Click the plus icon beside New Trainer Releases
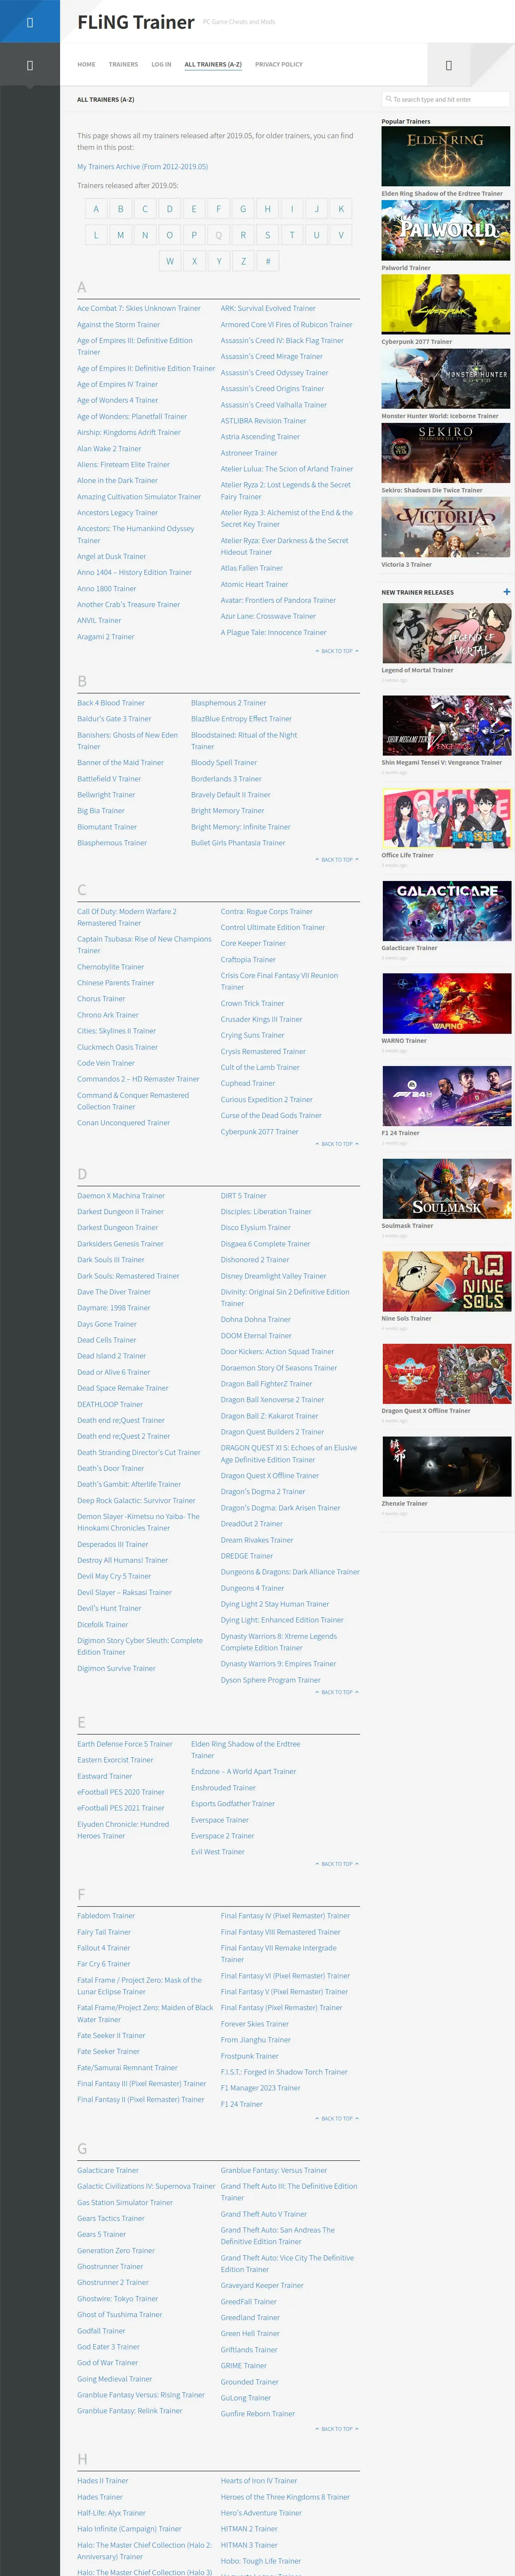515x2576 pixels. click(x=507, y=592)
